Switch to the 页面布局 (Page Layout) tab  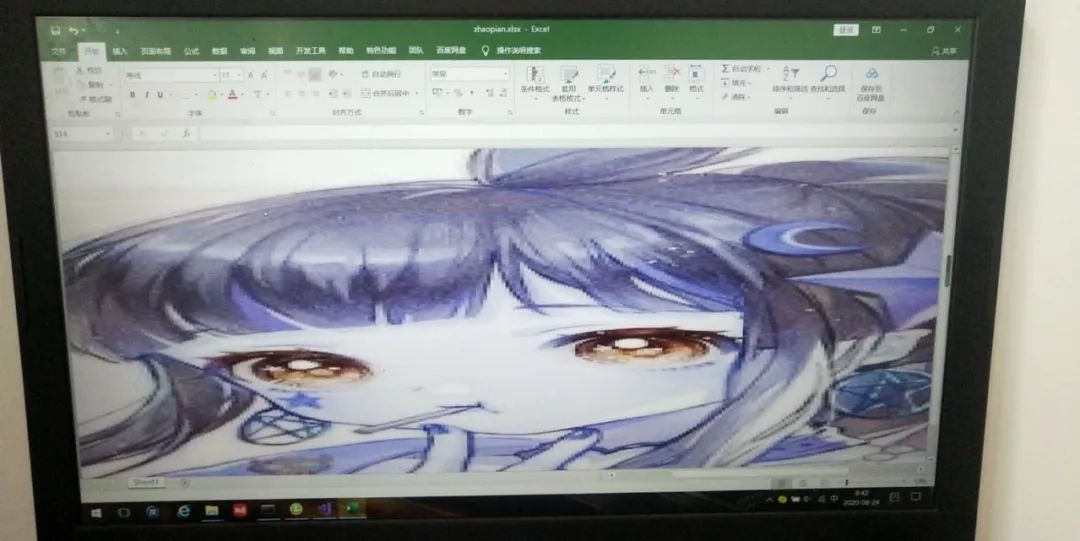(x=156, y=51)
